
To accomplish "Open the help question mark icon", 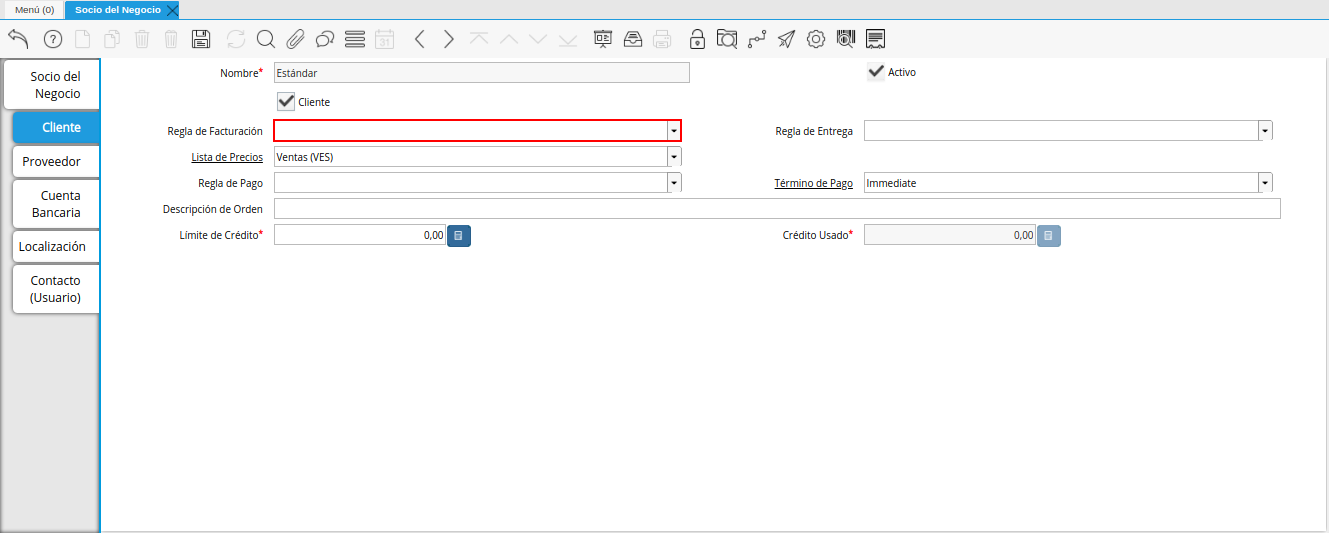I will 53,39.
